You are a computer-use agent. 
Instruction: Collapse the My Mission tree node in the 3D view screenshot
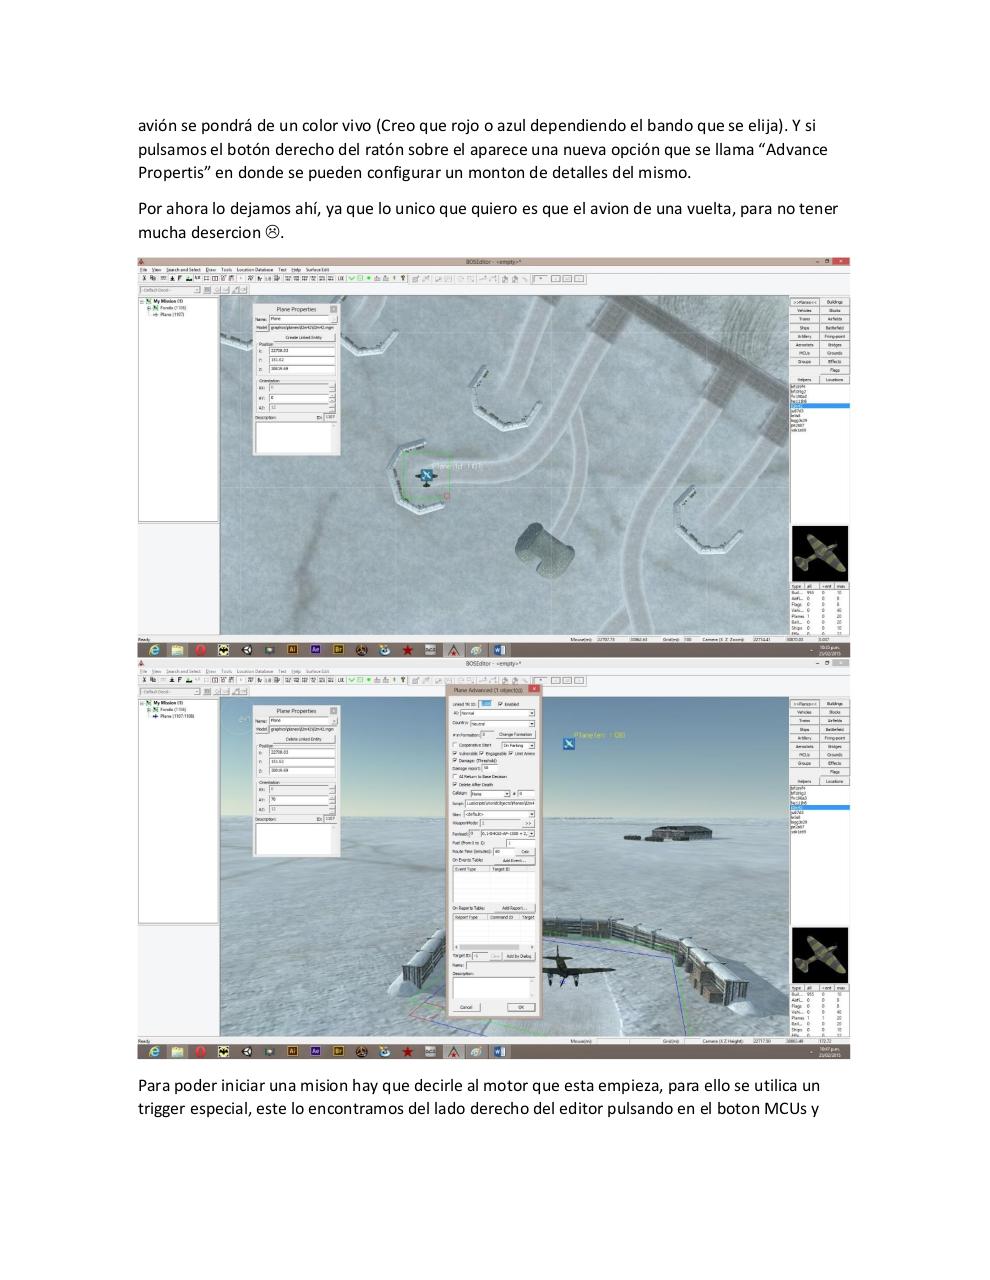click(142, 704)
